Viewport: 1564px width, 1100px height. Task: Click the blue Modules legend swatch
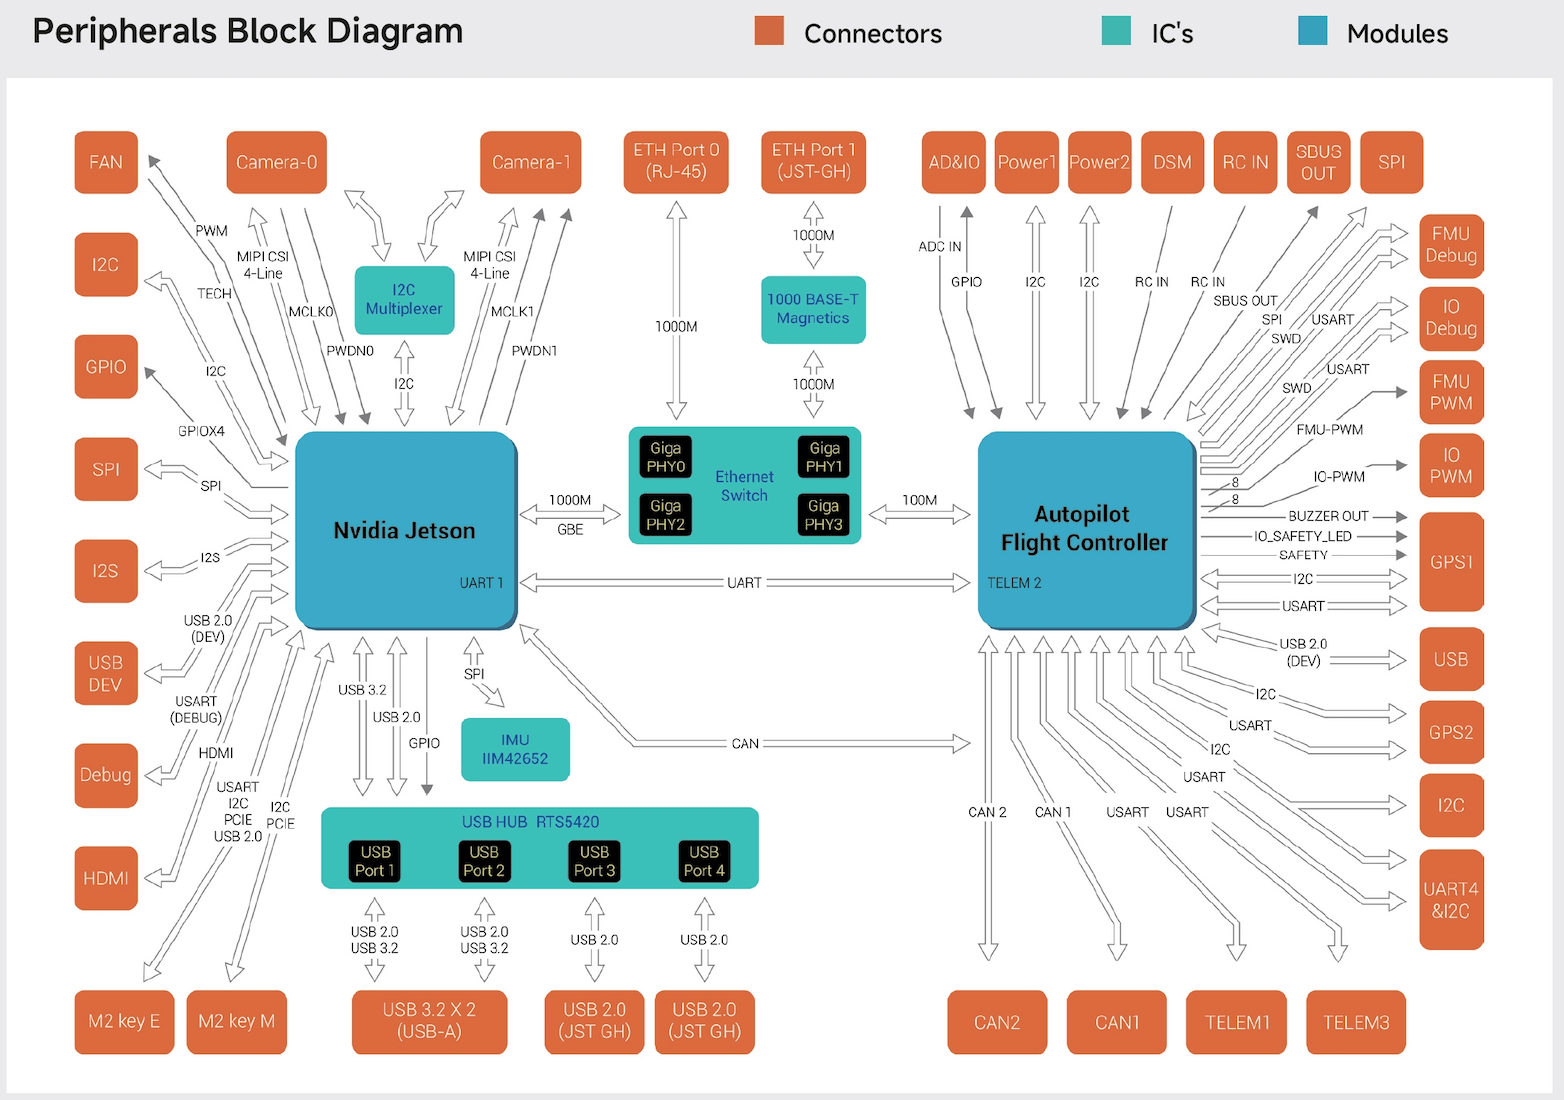coord(1313,31)
